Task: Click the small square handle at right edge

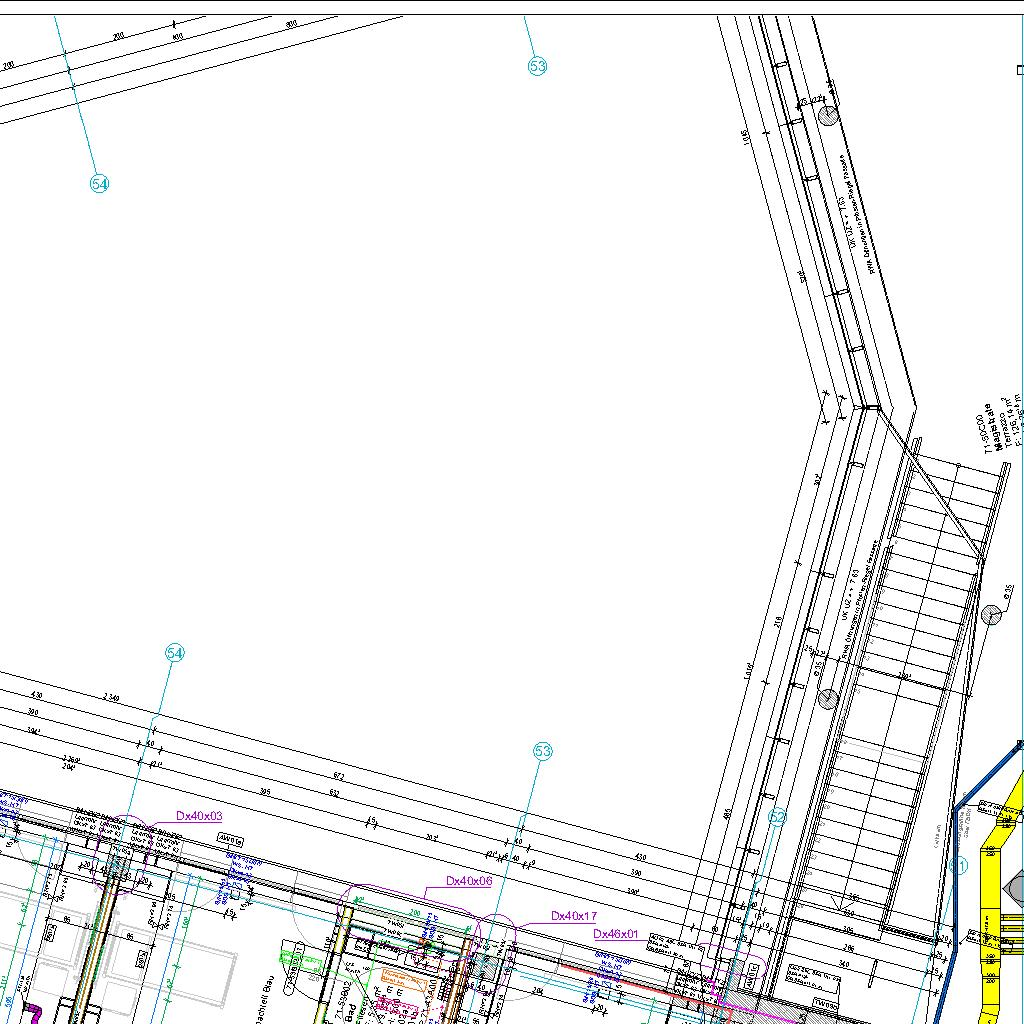Action: 1019,70
